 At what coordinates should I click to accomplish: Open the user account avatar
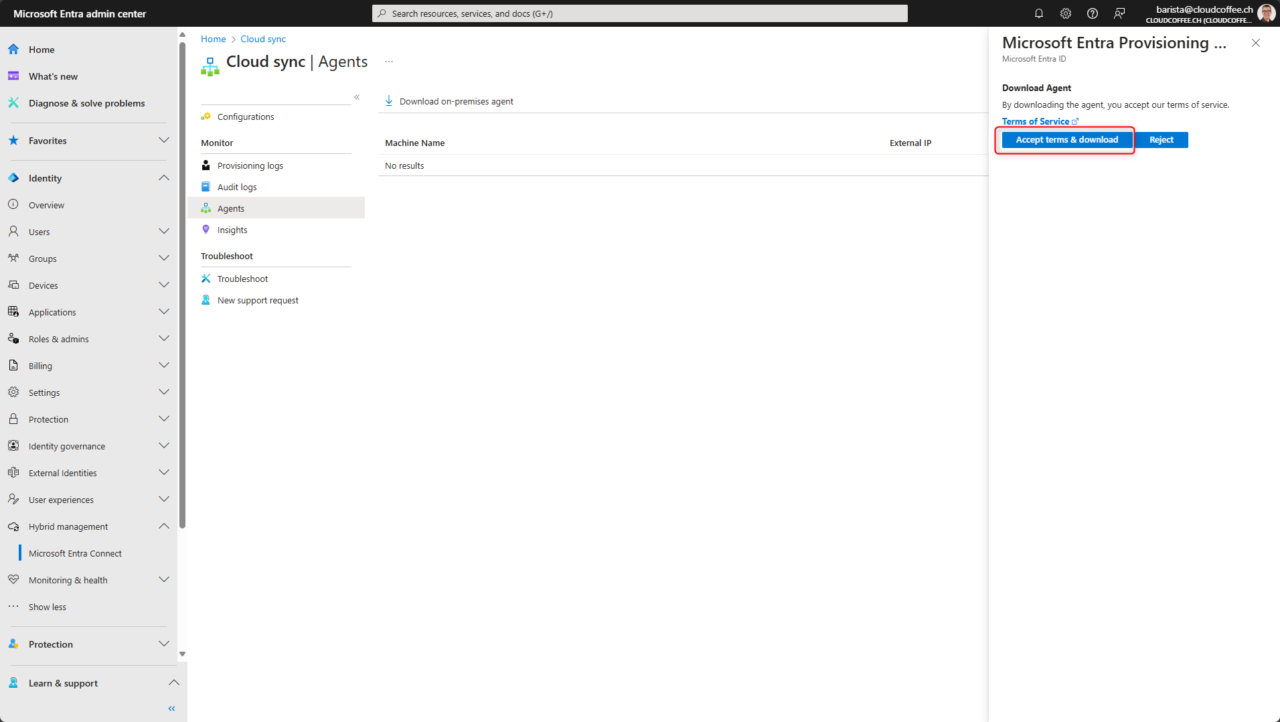pos(1266,13)
